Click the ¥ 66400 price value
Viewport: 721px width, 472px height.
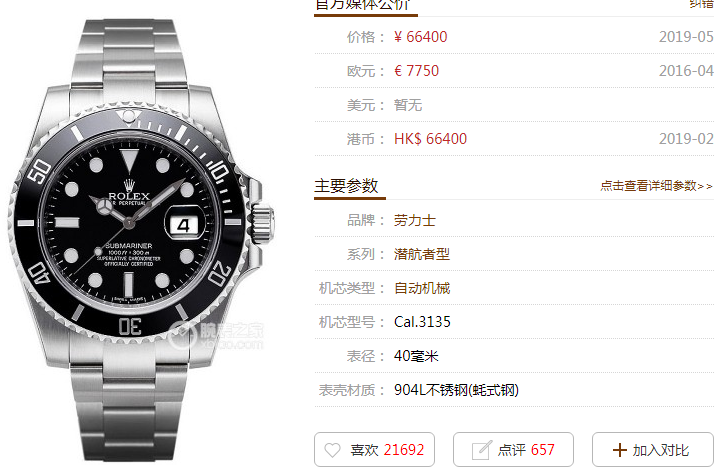[x=420, y=37]
